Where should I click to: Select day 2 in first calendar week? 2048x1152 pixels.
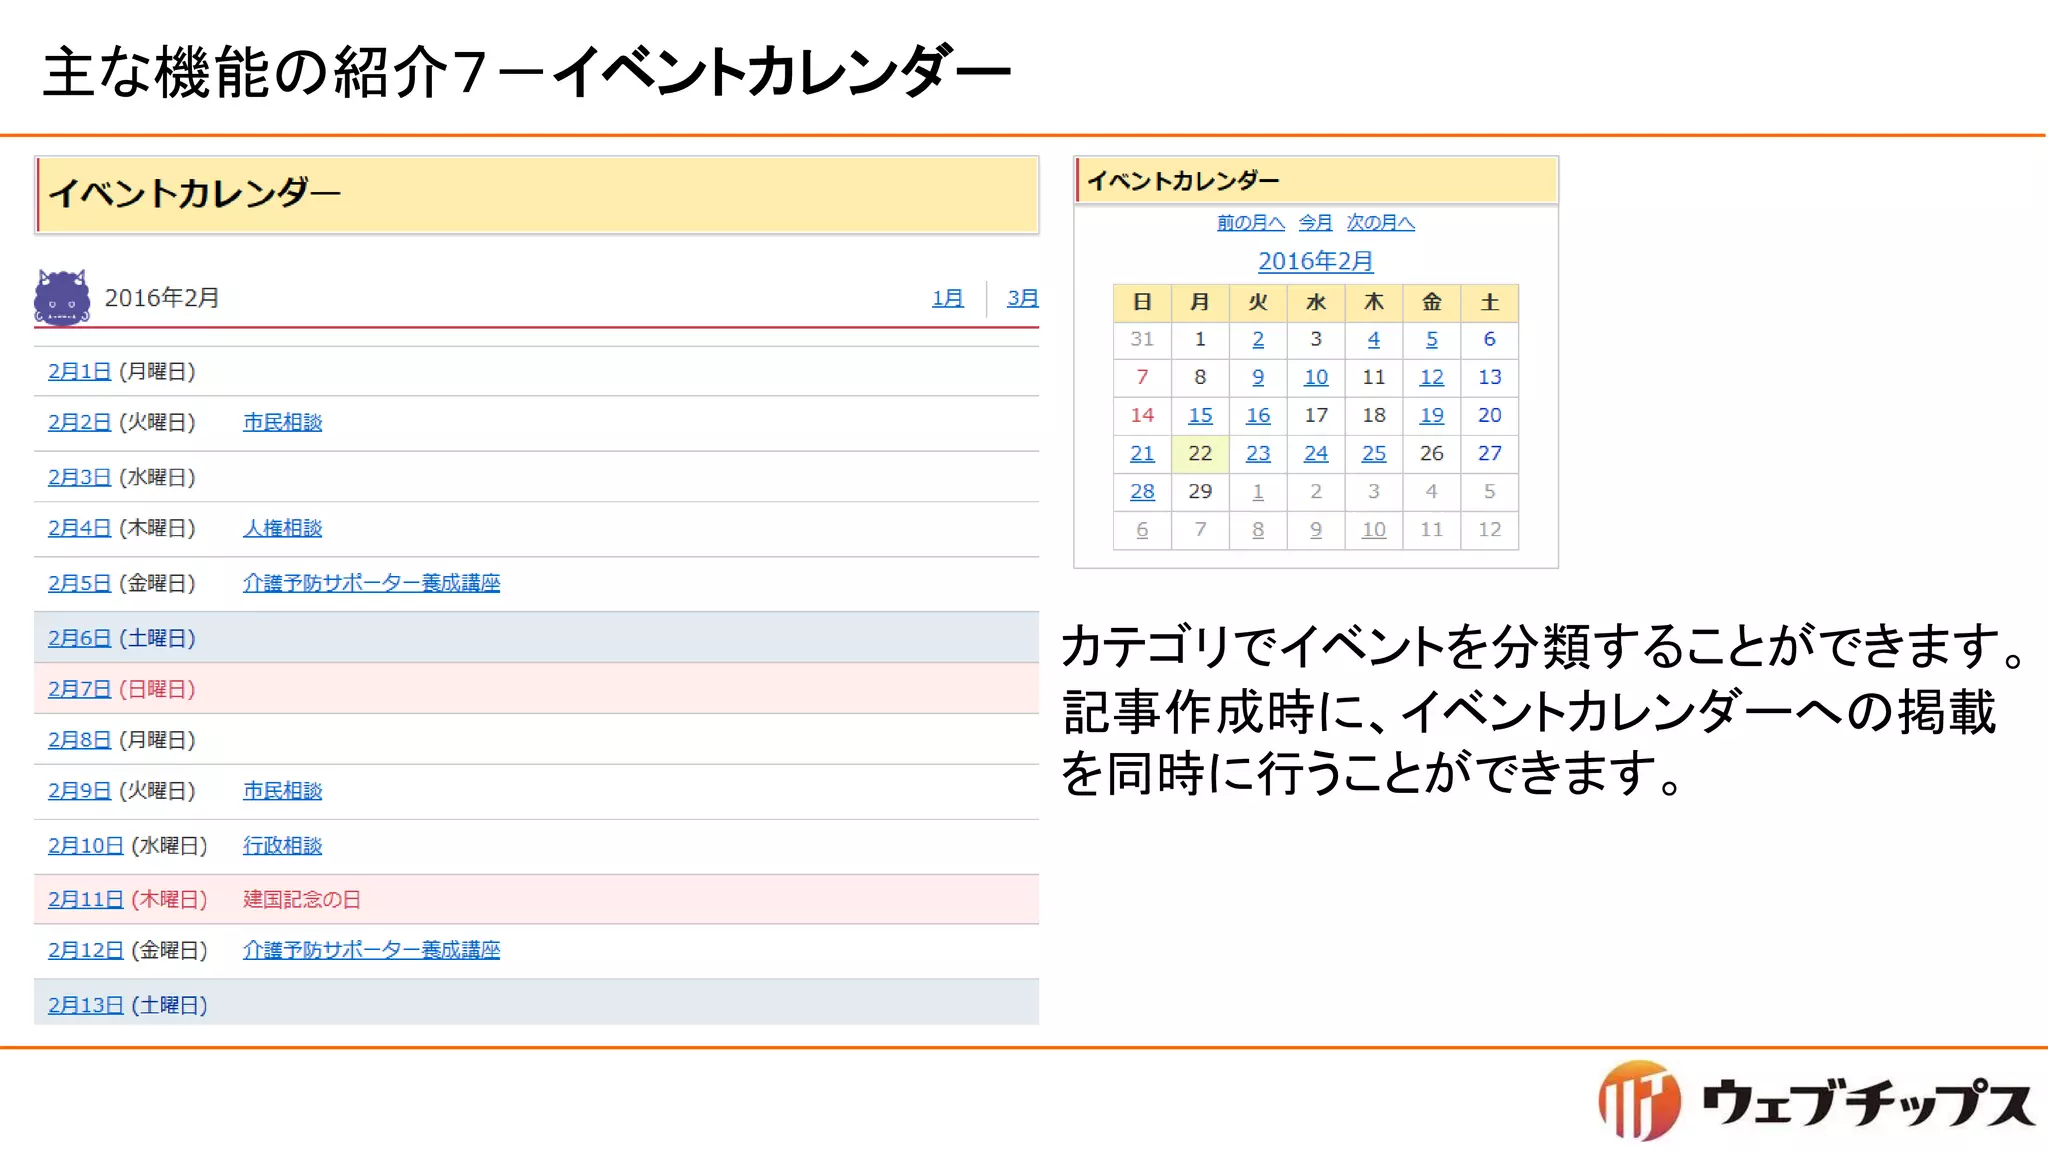tap(1258, 340)
